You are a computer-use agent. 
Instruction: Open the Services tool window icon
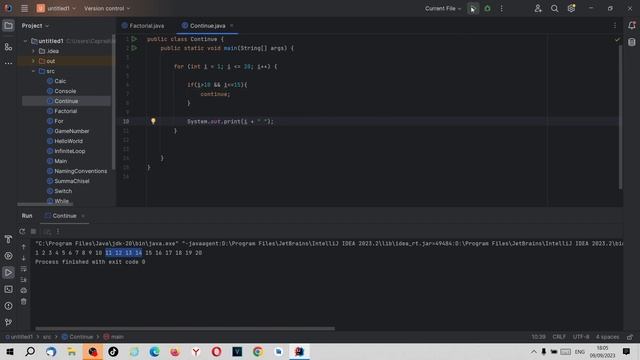(8, 256)
